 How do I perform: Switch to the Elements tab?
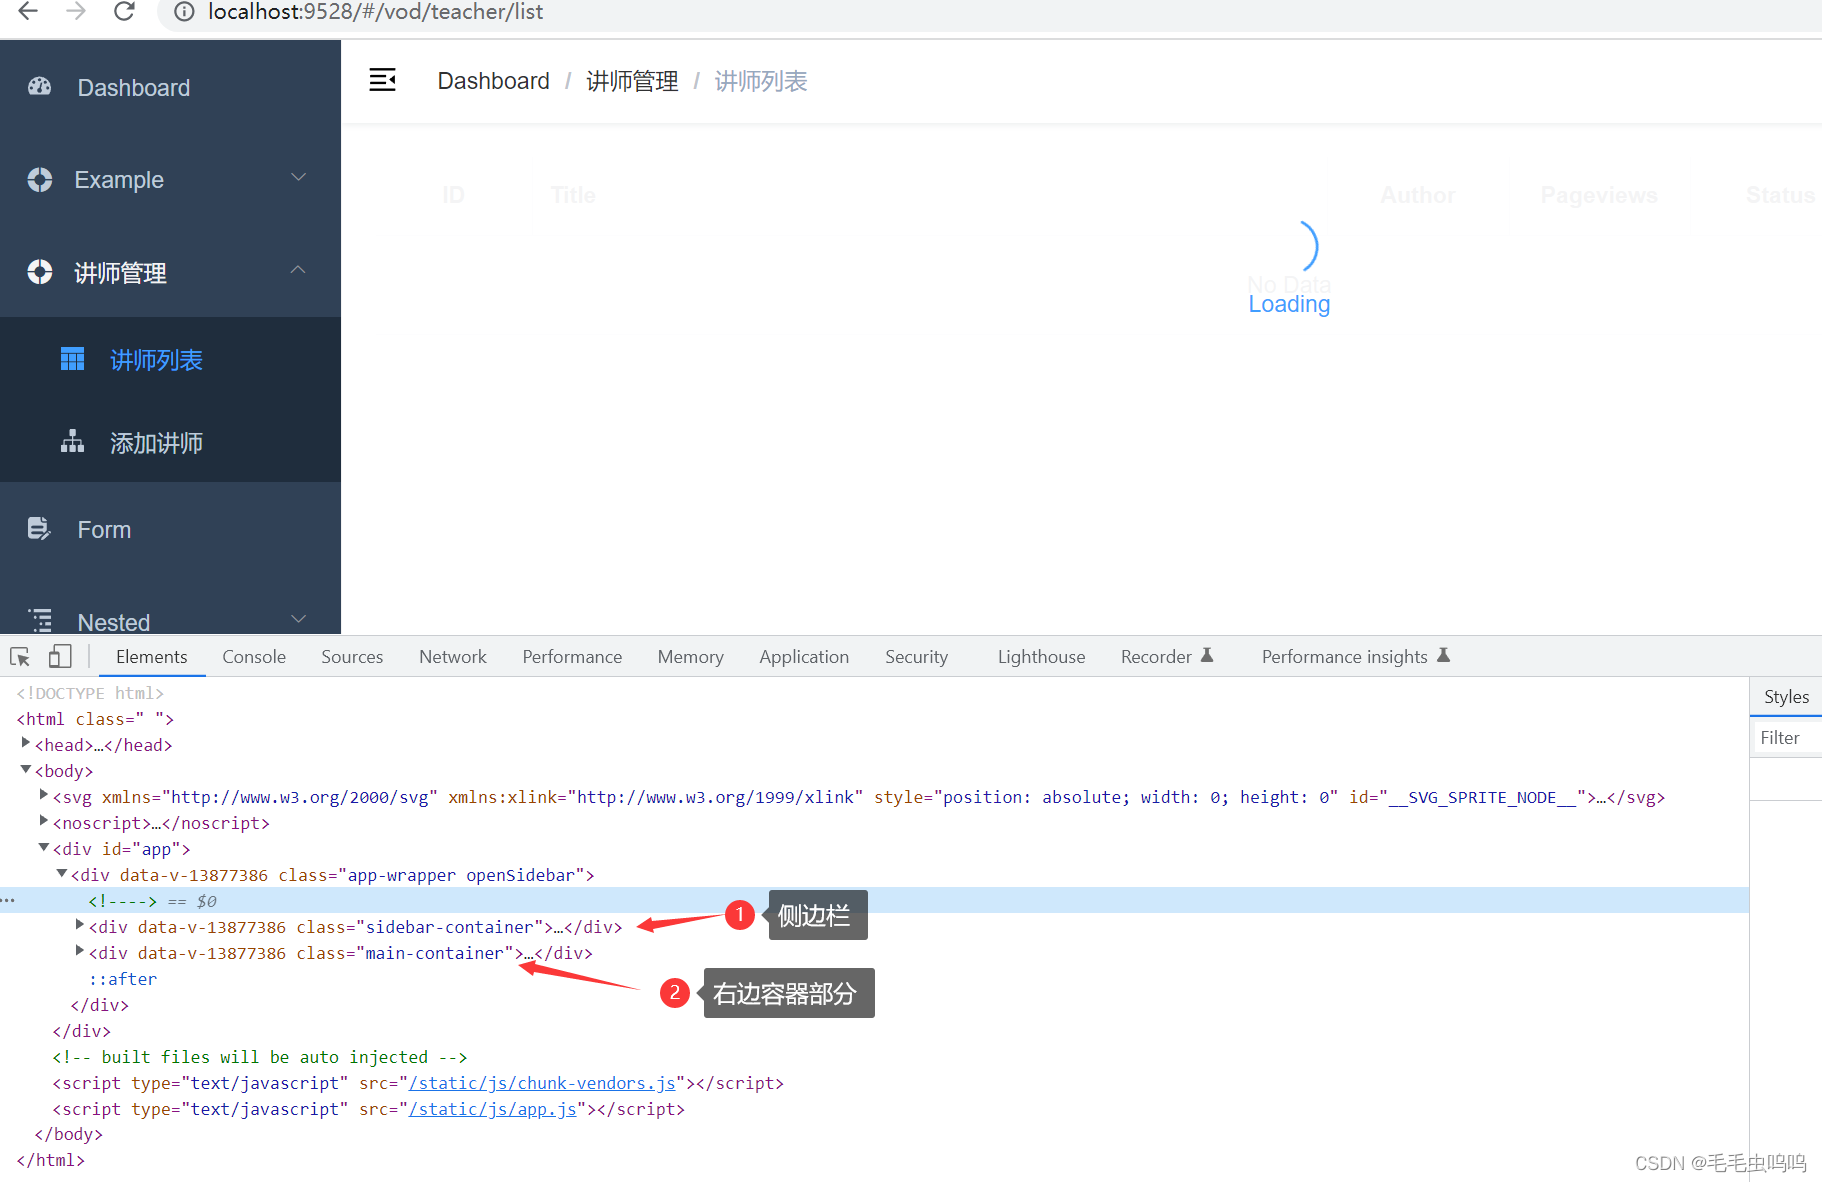click(152, 657)
